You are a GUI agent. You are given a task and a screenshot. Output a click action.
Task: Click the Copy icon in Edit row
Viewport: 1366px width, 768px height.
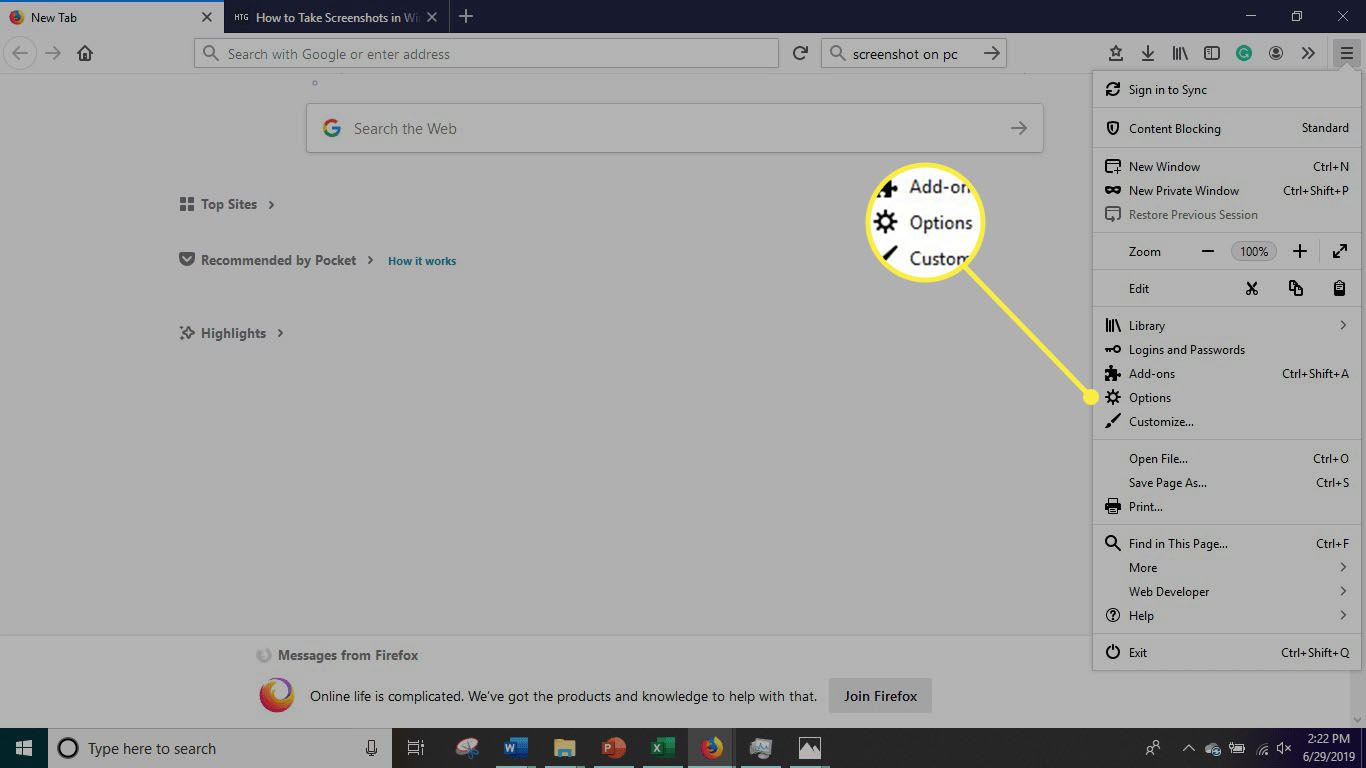pyautogui.click(x=1296, y=288)
